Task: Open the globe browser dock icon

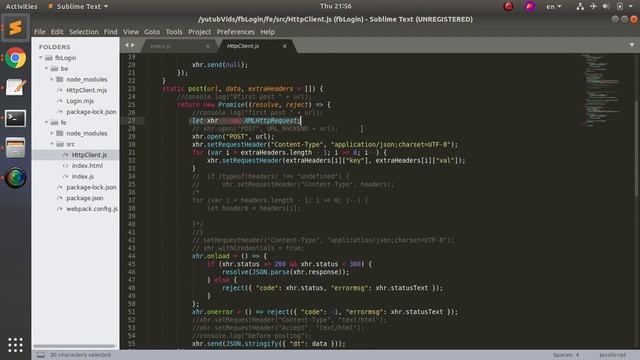Action: (16, 178)
